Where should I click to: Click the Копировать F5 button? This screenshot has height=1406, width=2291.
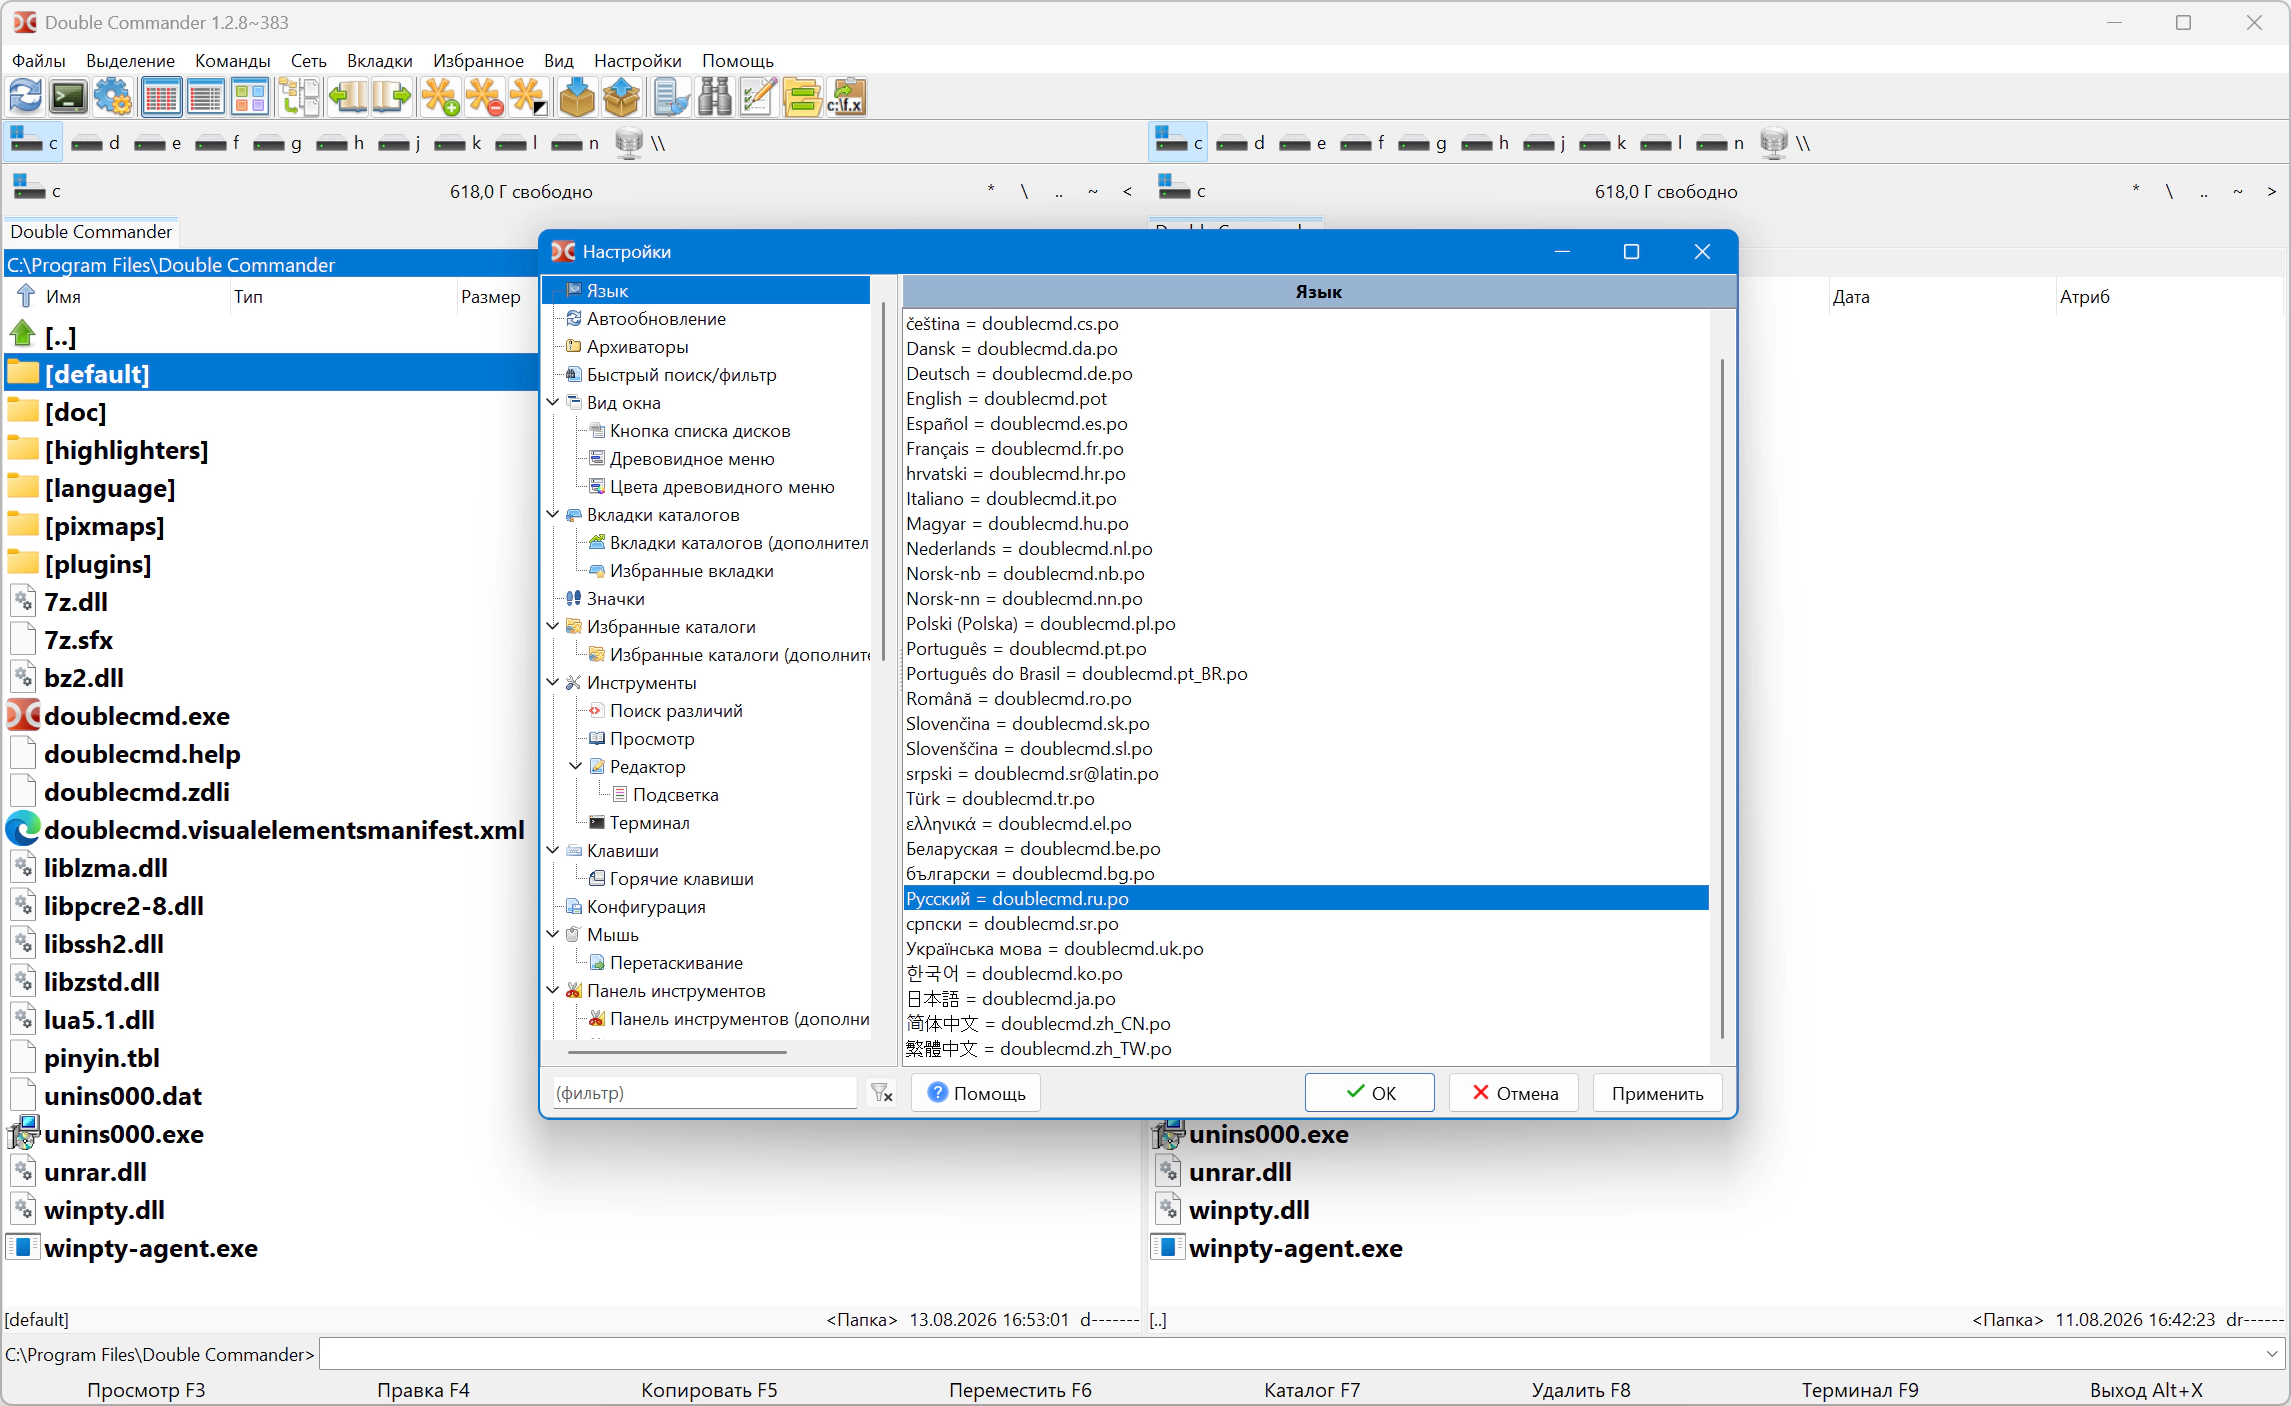coord(709,1390)
